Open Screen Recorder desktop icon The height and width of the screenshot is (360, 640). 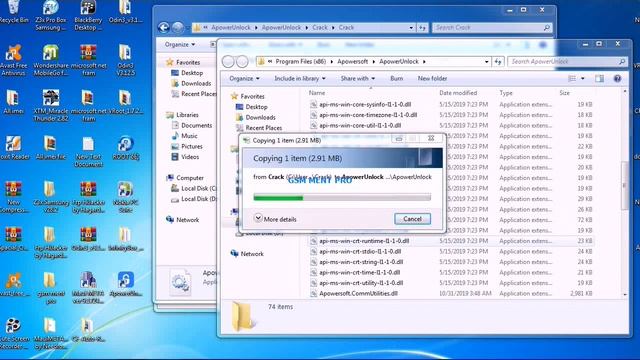13,333
